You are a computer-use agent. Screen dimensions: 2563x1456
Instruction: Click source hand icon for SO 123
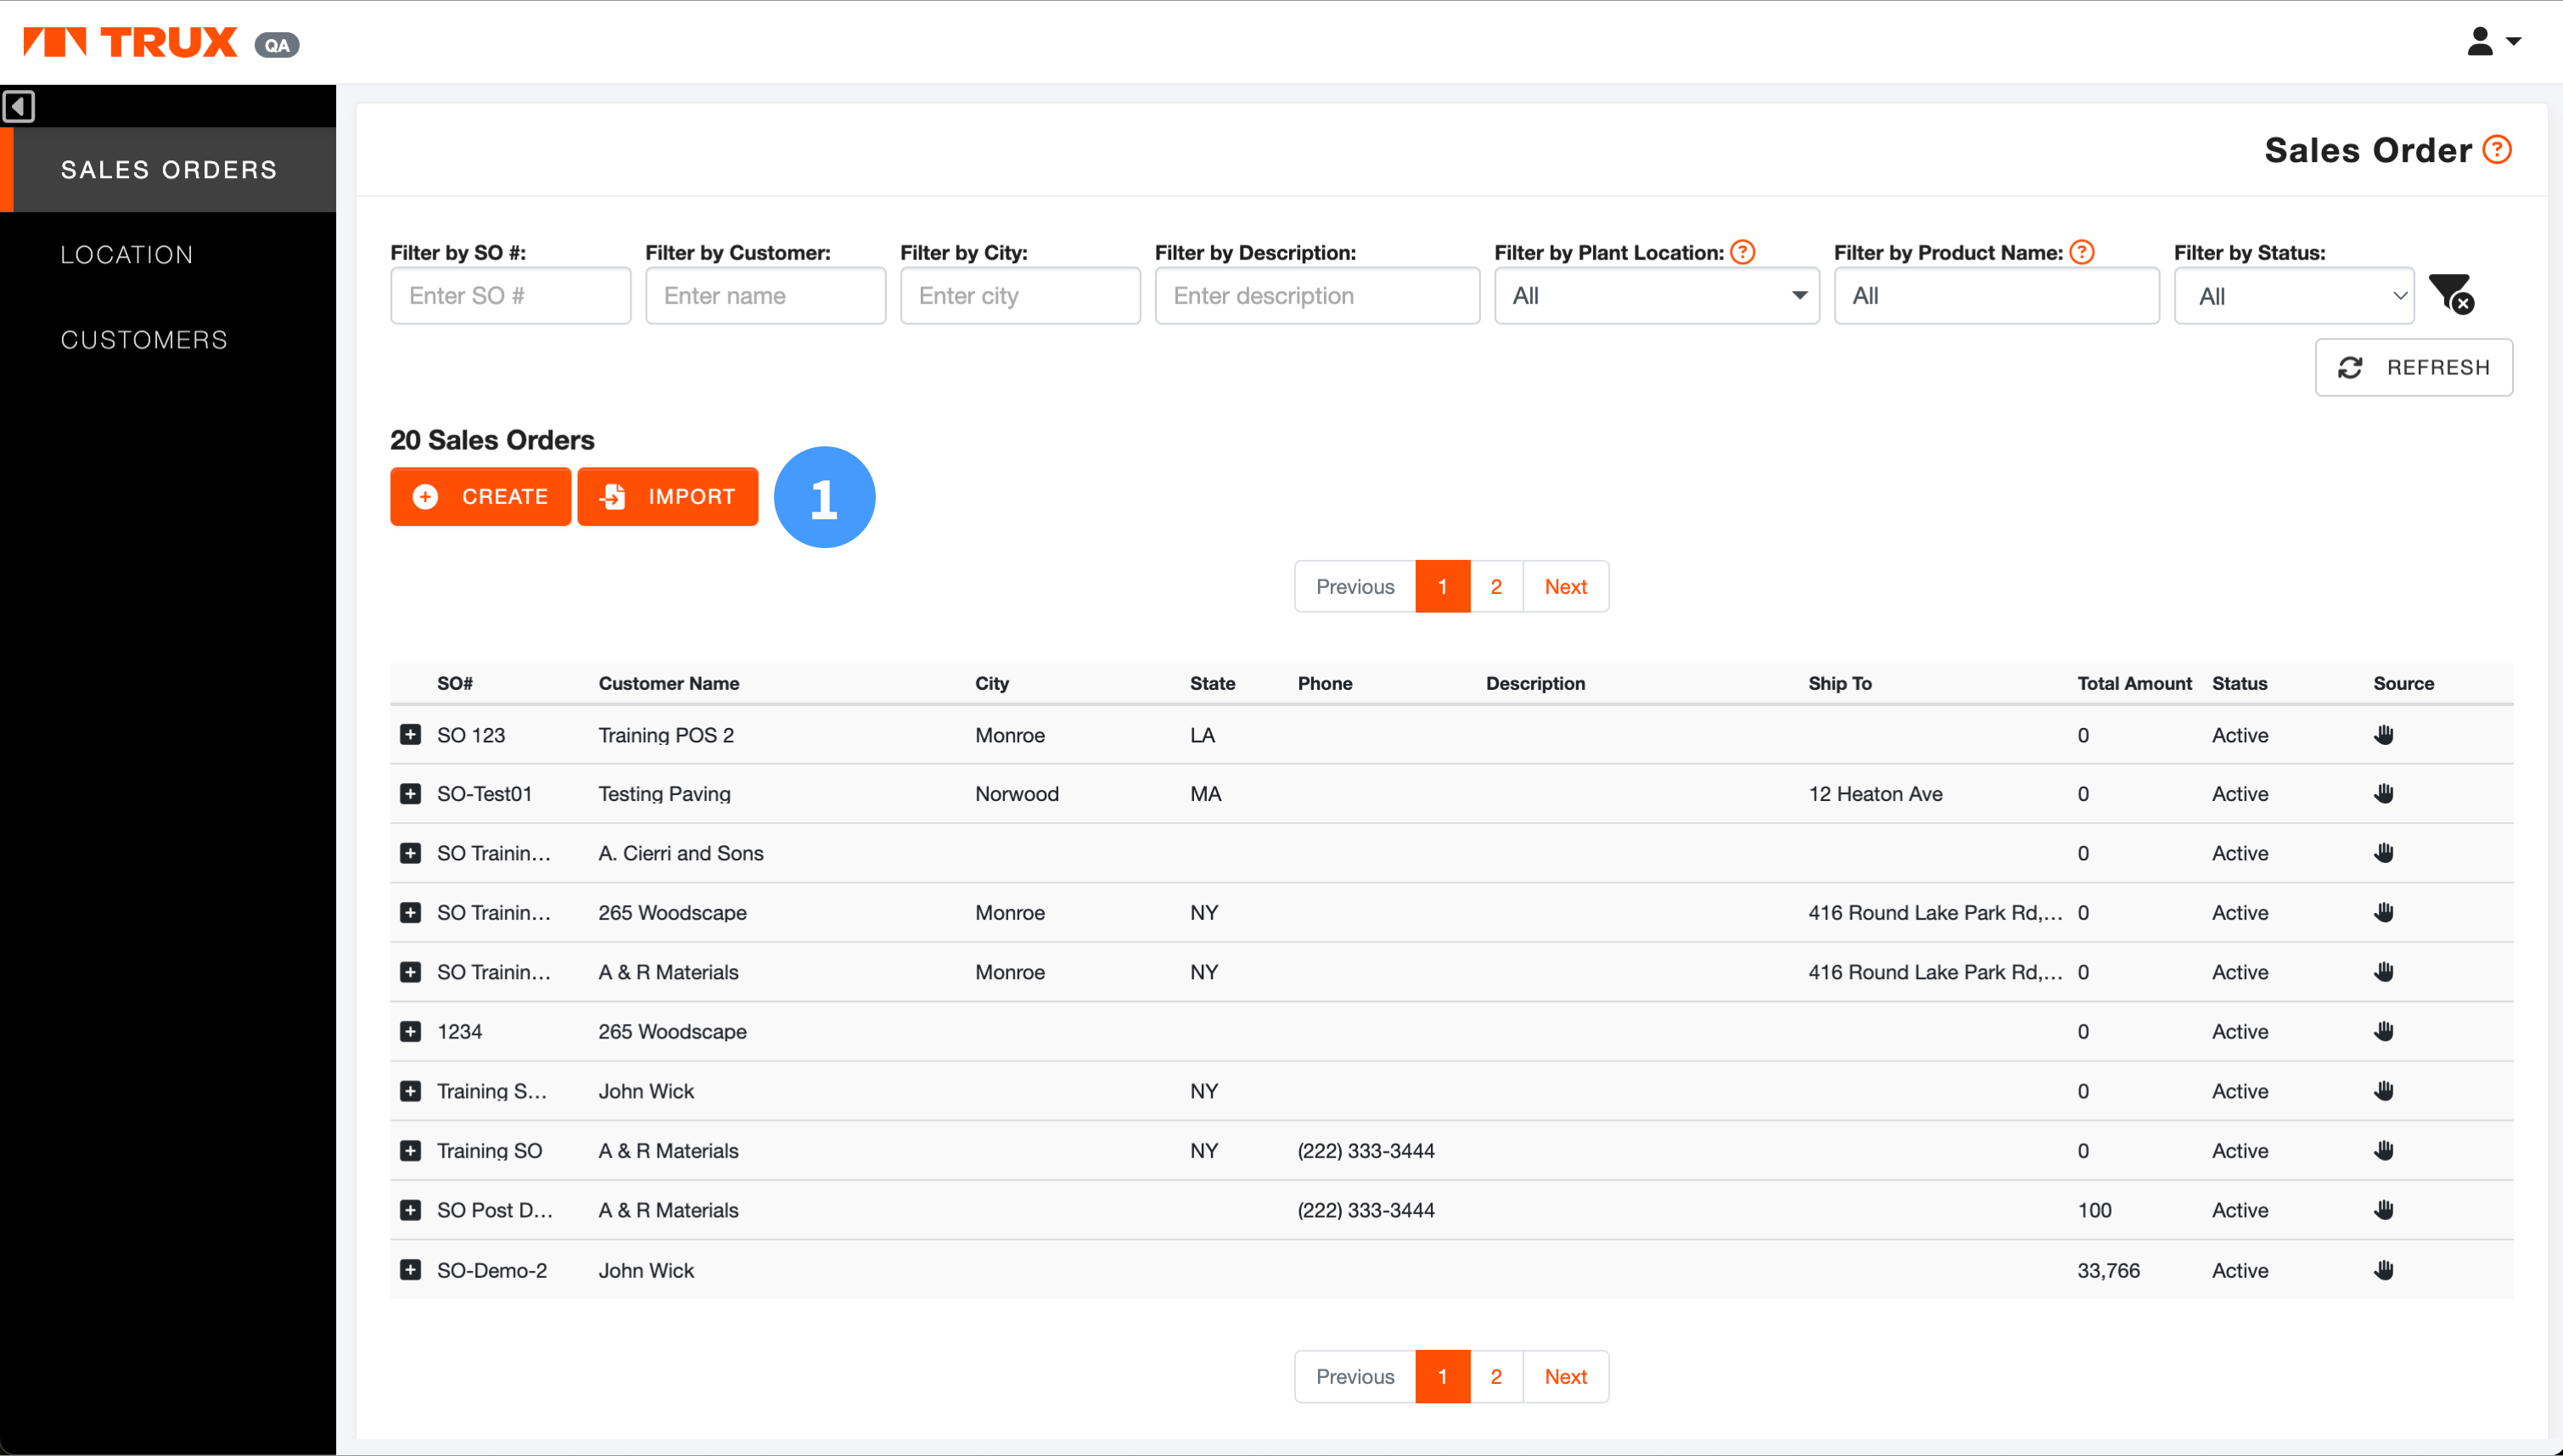point(2384,735)
